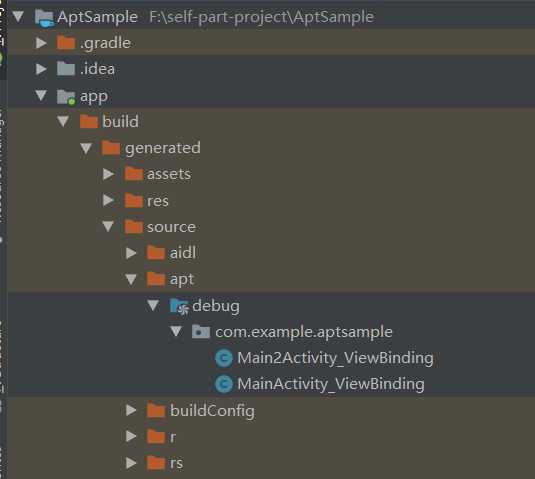Expand the .gradle folder arrow
This screenshot has width=535, height=479.
[41, 43]
